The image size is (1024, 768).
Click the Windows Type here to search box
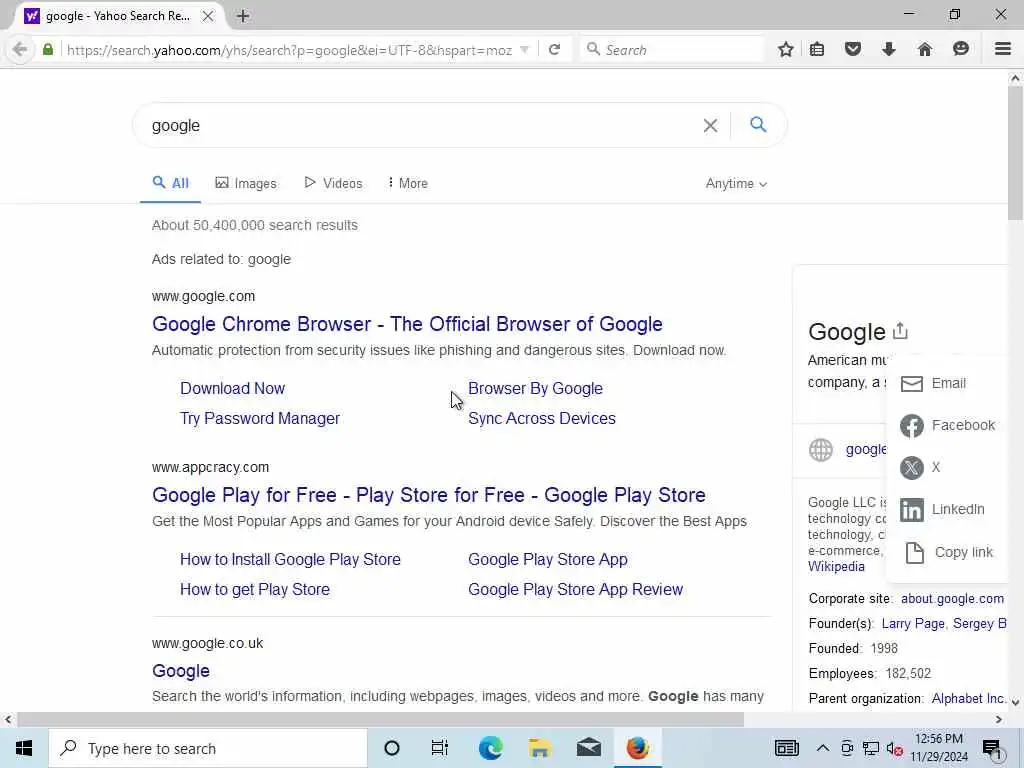(x=208, y=748)
